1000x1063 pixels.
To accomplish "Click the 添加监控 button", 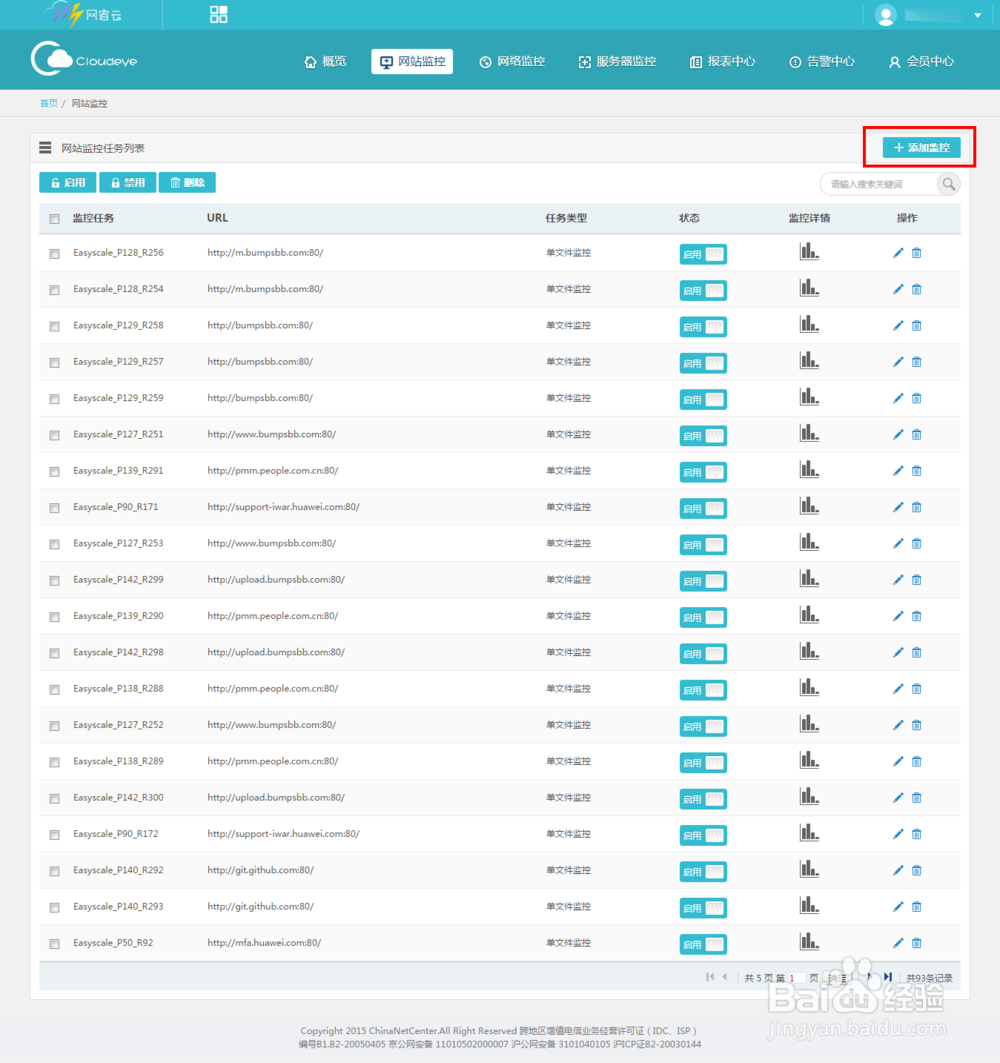I will tap(921, 147).
